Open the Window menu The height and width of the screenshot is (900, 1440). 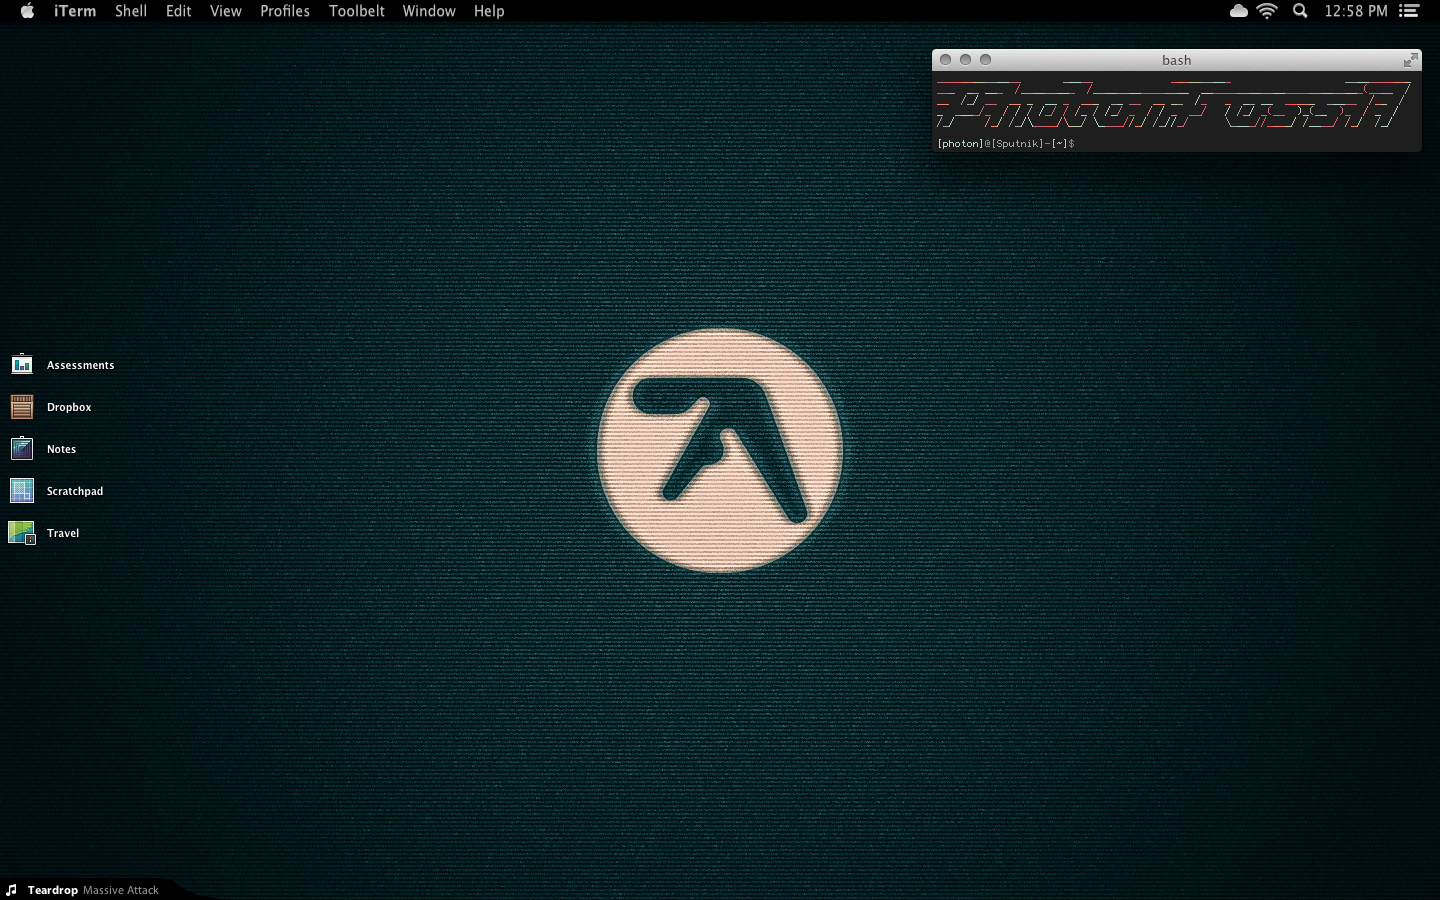point(429,11)
